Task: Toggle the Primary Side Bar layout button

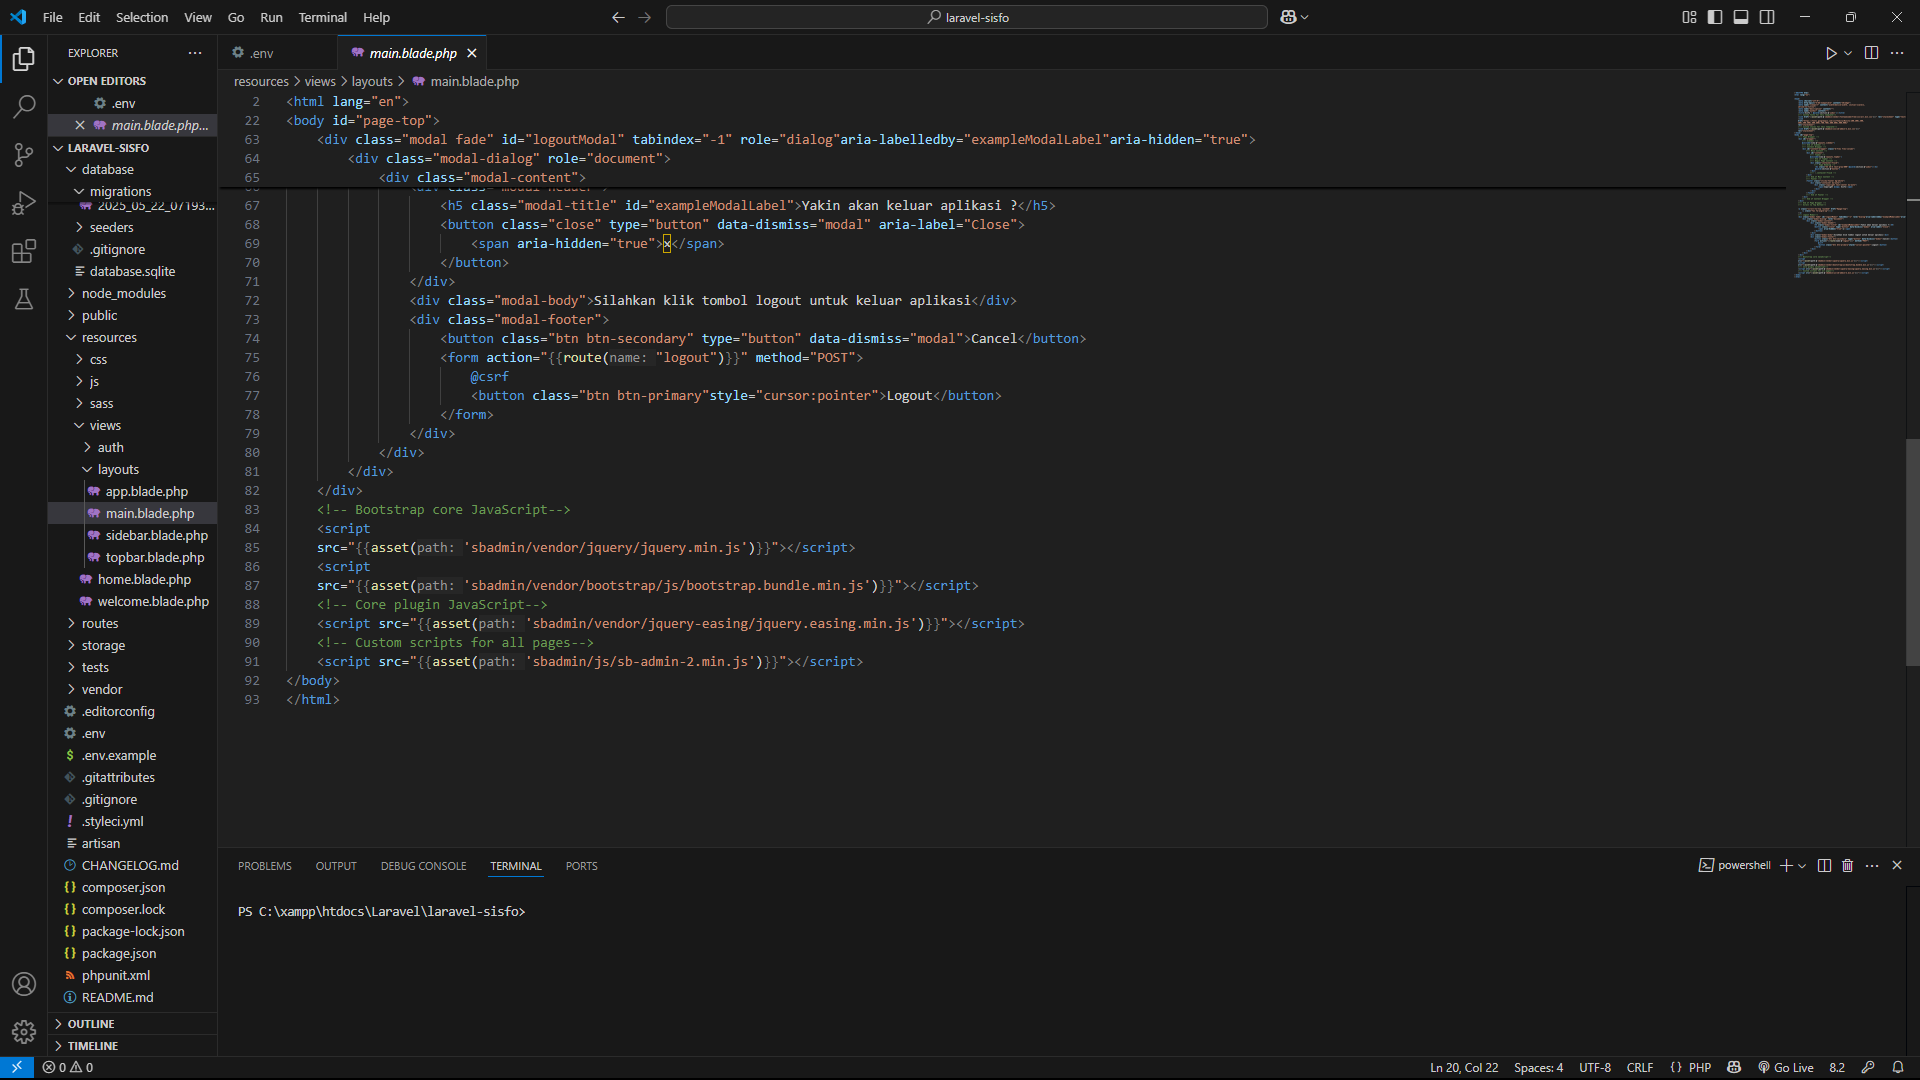Action: 1715,17
